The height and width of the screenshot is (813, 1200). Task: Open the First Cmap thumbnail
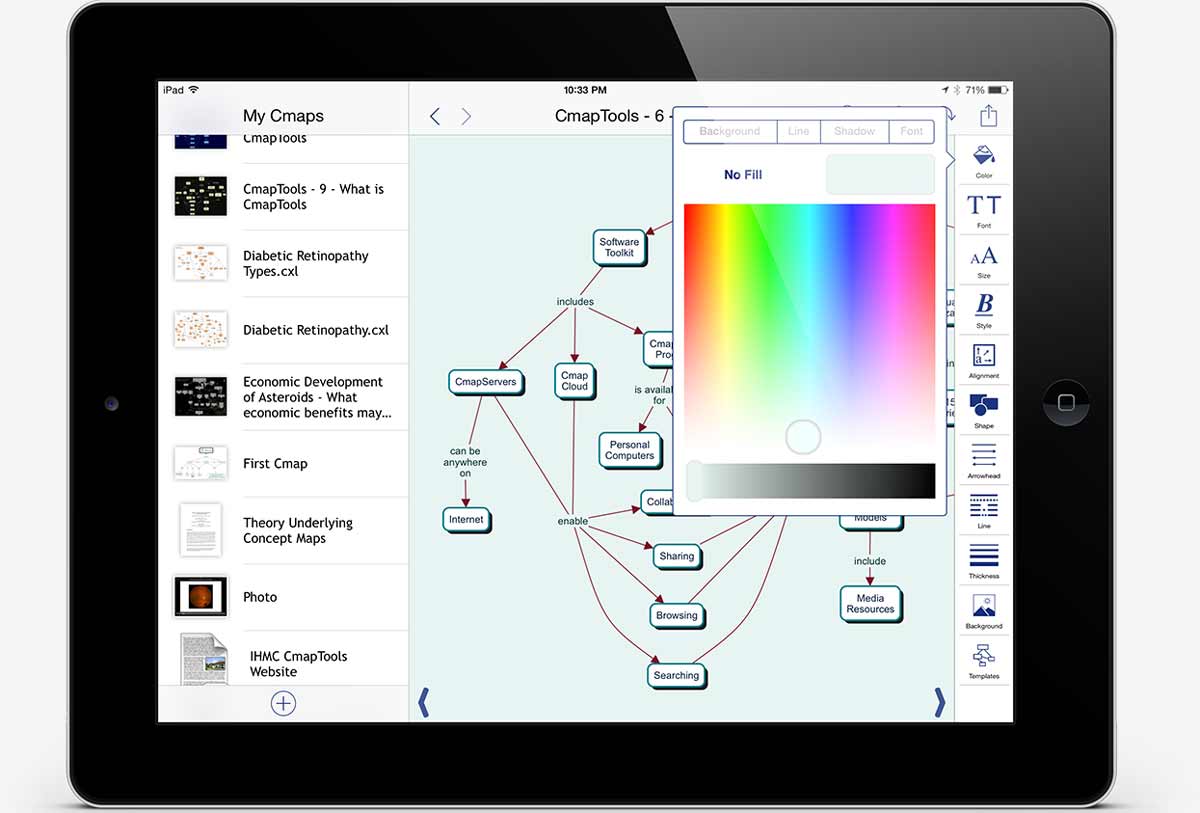201,464
